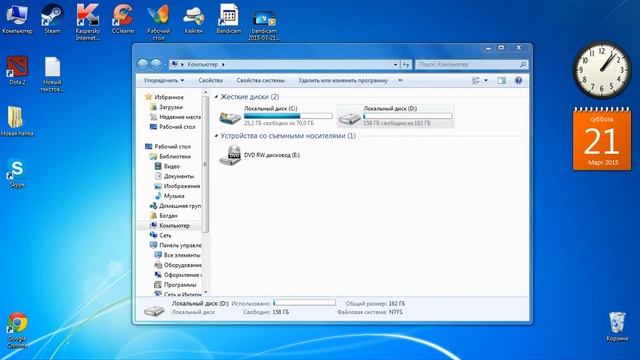This screenshot has width=640, height=360.
Task: Select Избранное in navigation pane
Action: point(164,97)
